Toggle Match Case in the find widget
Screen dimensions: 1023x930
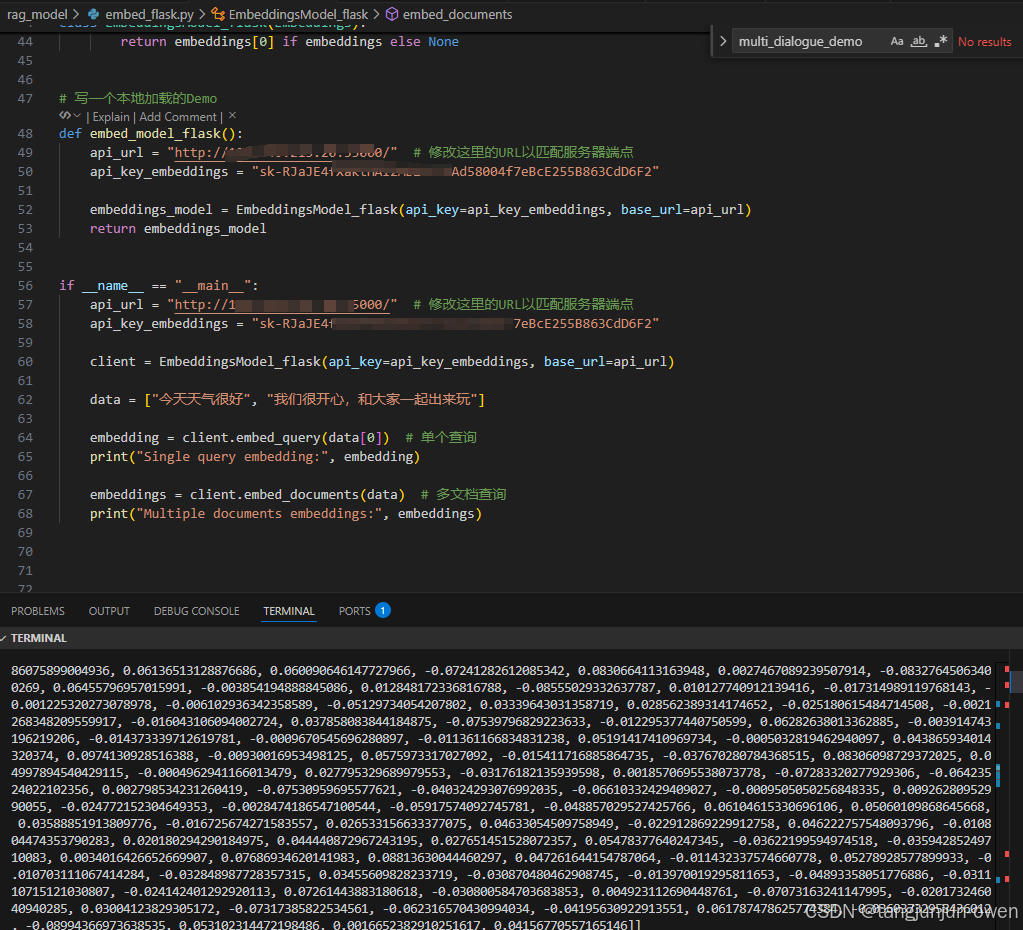coord(896,42)
